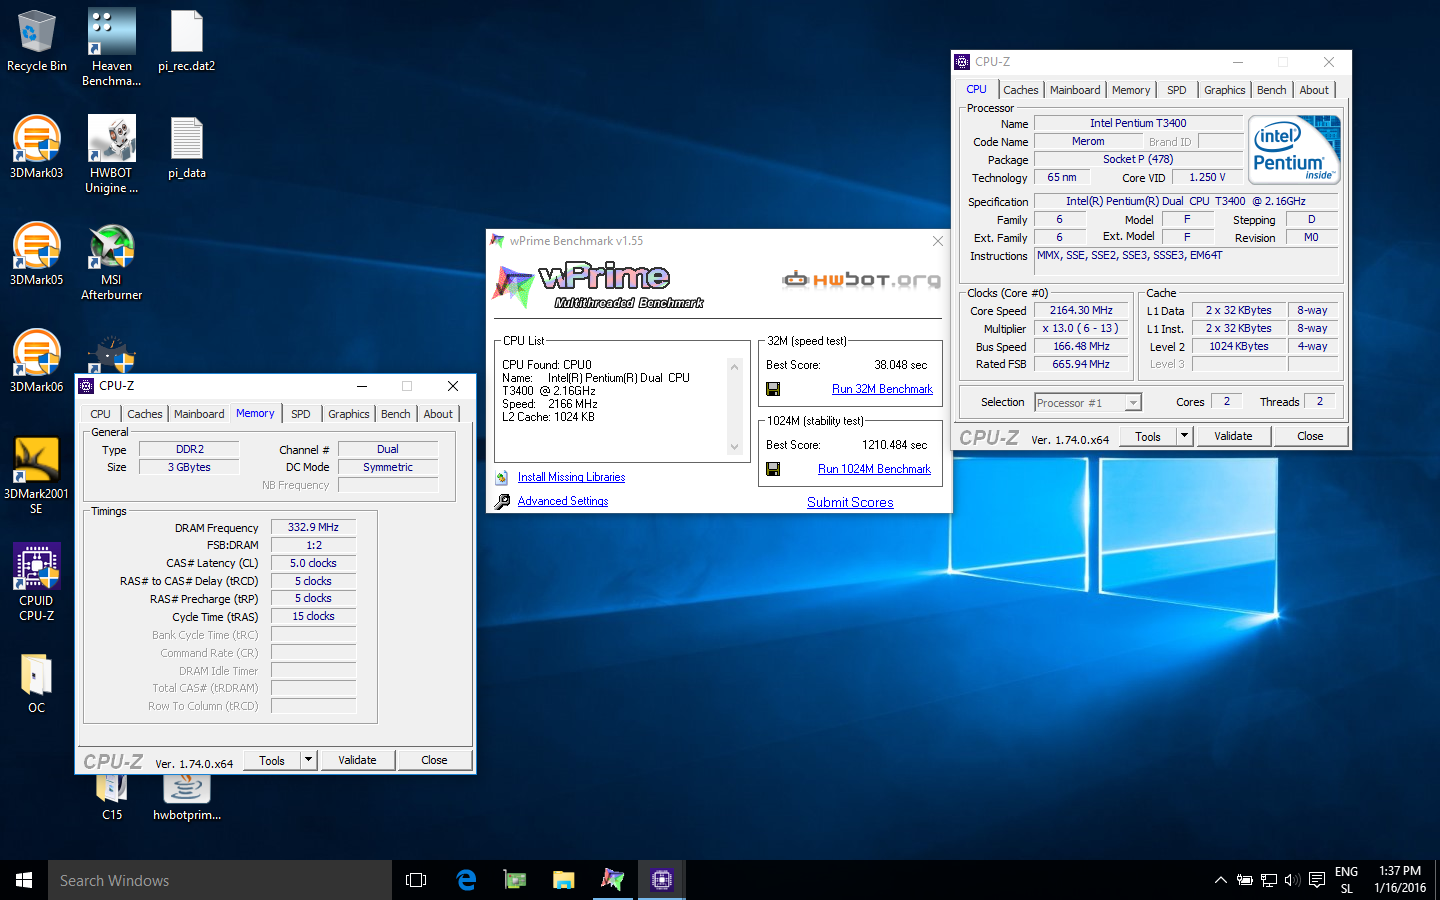Open Tools dropdown arrow in Memory CPU-Z window
The width and height of the screenshot is (1440, 900).
click(x=308, y=760)
